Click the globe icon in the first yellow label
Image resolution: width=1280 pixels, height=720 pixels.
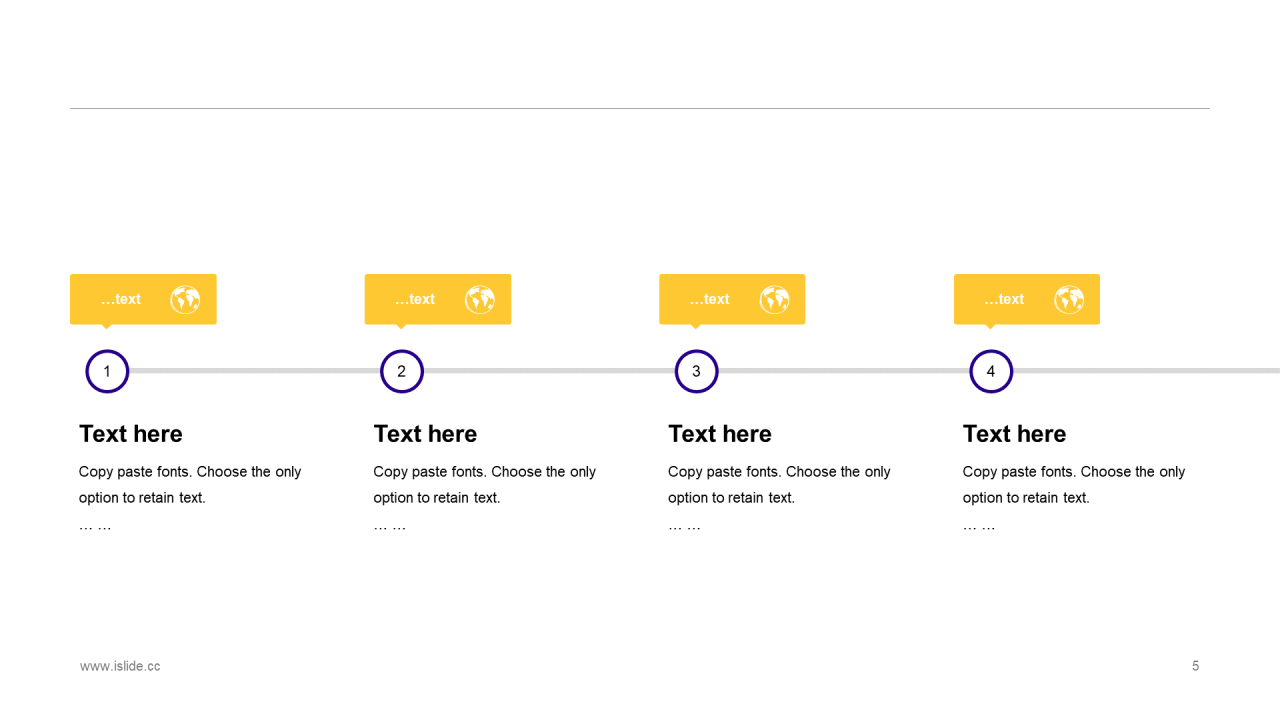click(185, 299)
